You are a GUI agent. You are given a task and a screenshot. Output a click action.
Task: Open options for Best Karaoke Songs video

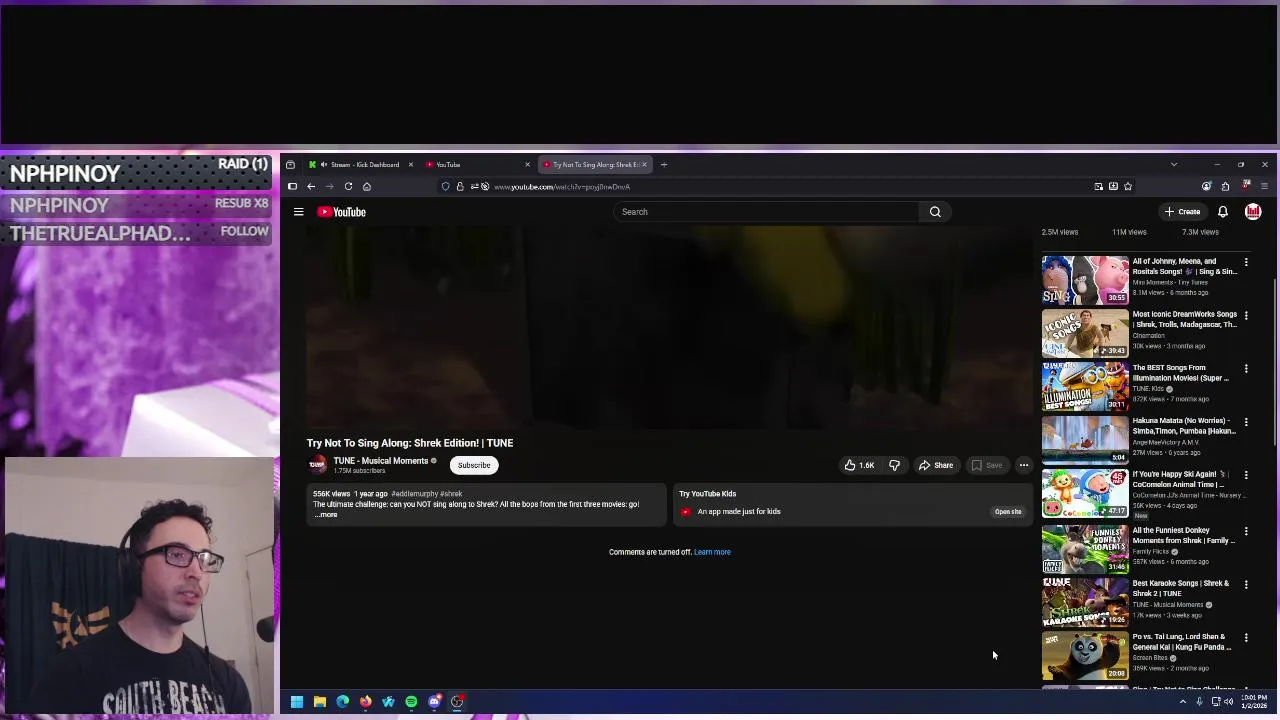(x=1246, y=584)
